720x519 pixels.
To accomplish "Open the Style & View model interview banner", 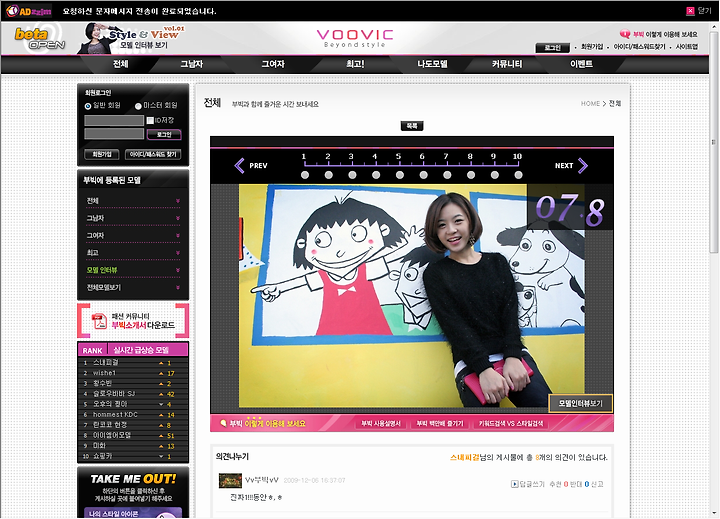I will 133,38.
